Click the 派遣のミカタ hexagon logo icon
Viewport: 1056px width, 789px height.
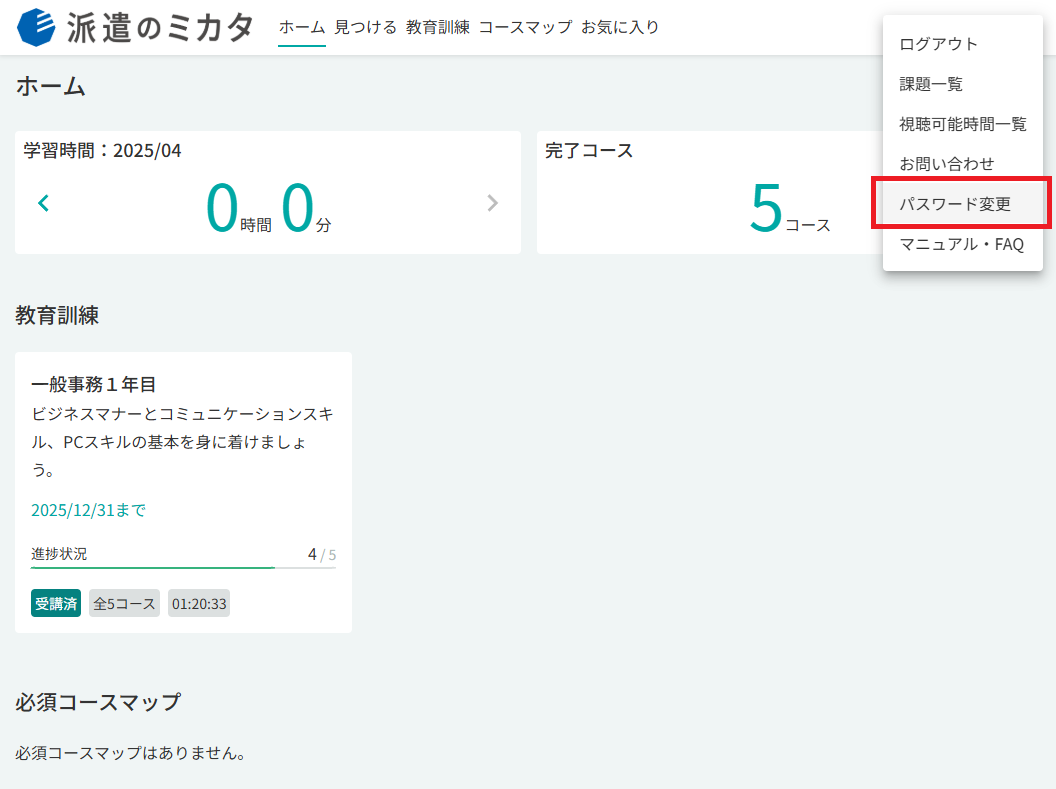coord(36,28)
